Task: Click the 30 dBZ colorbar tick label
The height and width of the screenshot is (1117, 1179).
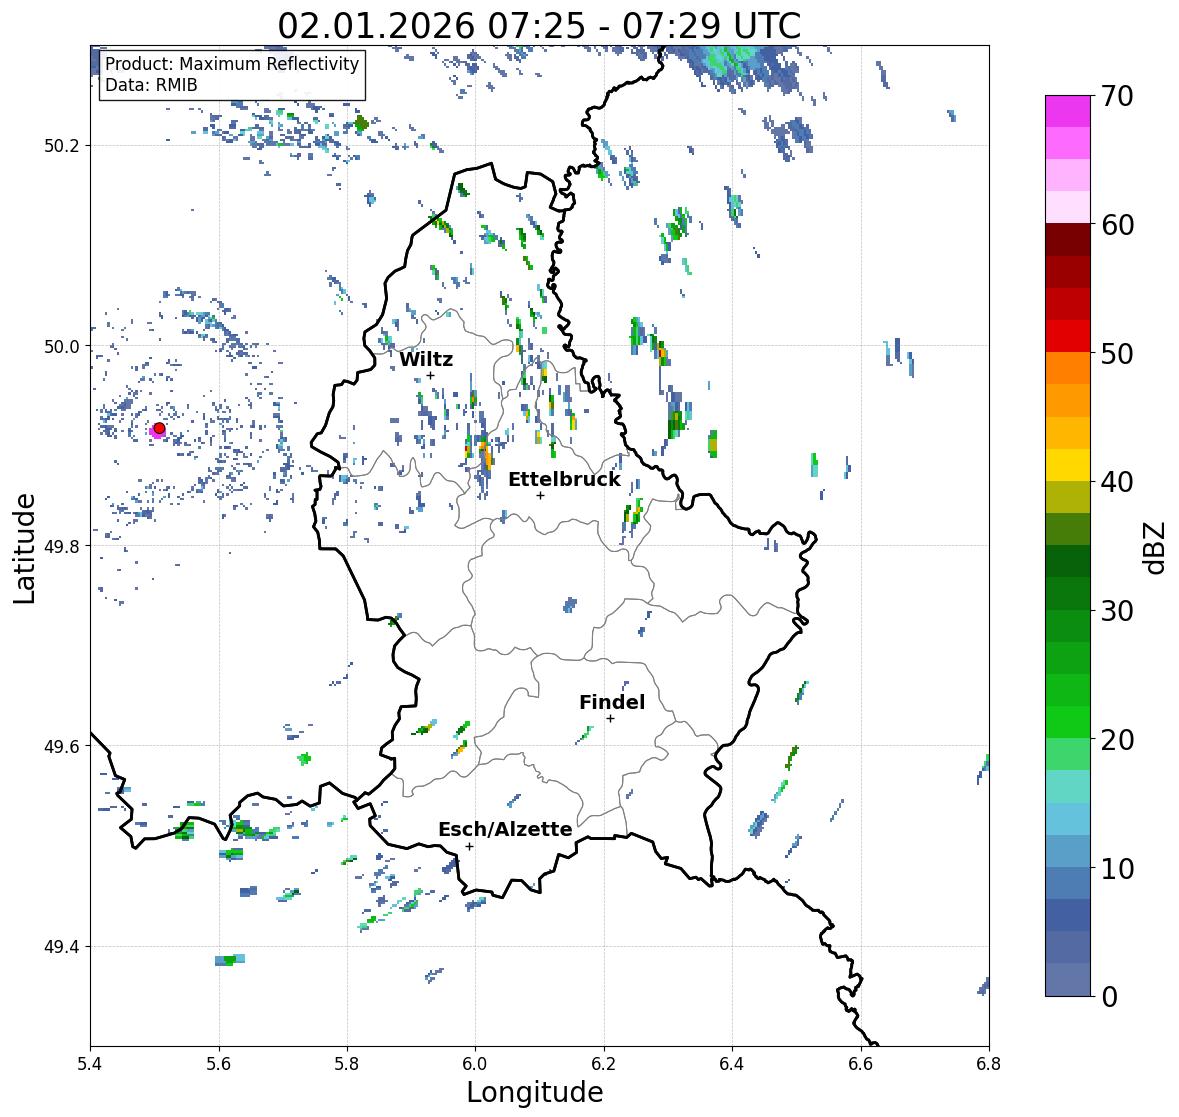Action: pyautogui.click(x=1117, y=610)
